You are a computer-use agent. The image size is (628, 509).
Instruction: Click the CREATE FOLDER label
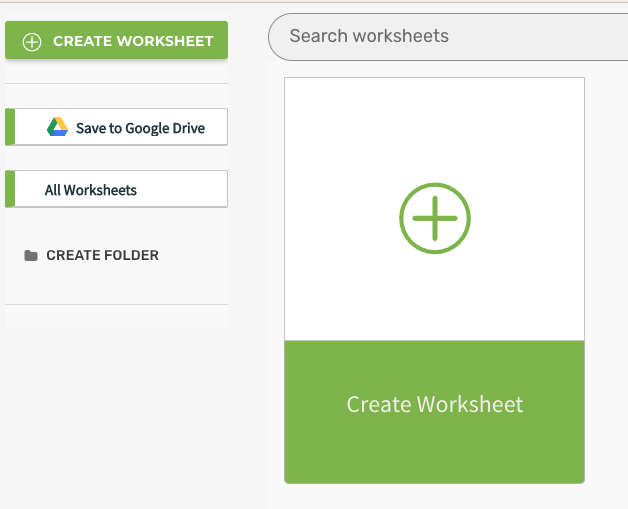point(103,255)
